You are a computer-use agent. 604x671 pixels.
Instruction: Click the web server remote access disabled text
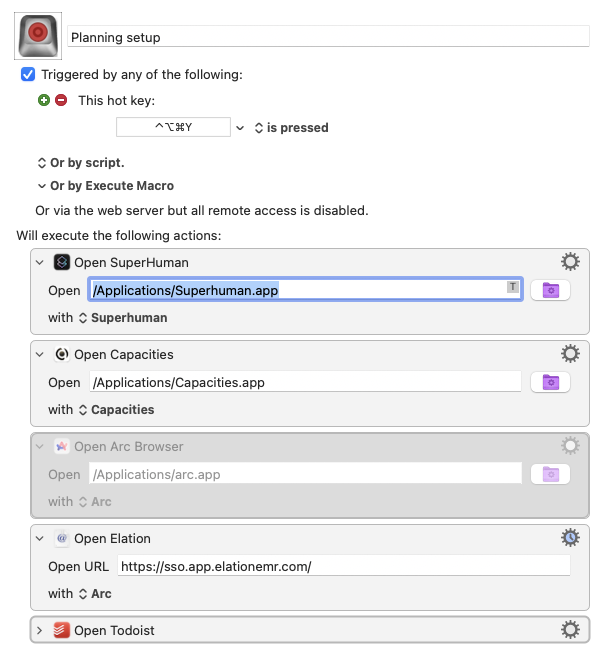[202, 211]
